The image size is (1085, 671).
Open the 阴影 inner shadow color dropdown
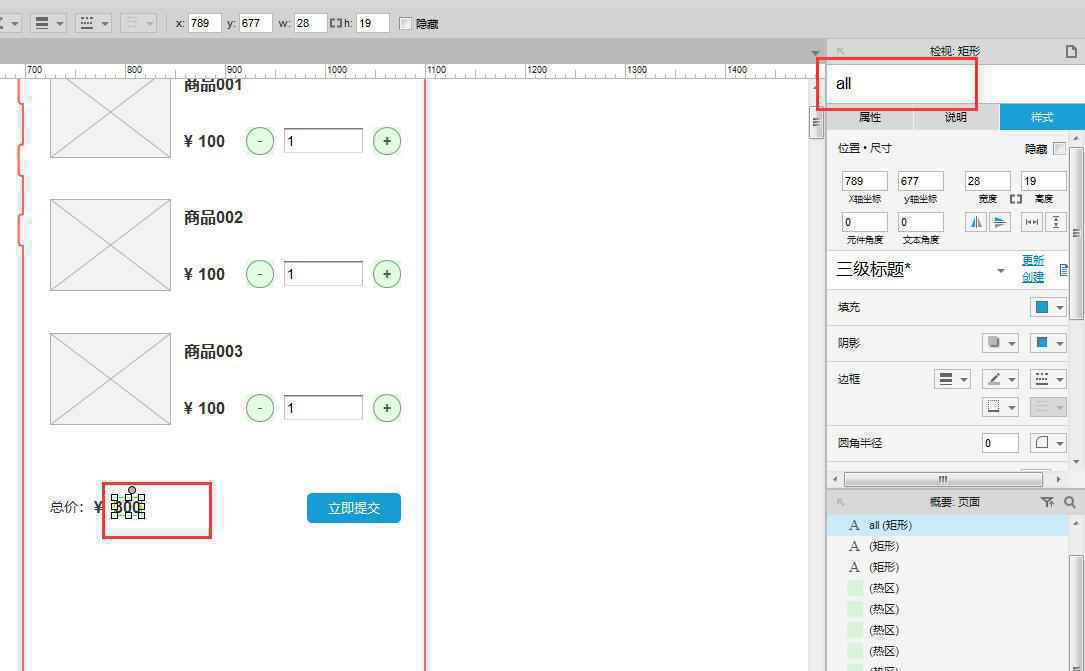pyautogui.click(x=1048, y=343)
